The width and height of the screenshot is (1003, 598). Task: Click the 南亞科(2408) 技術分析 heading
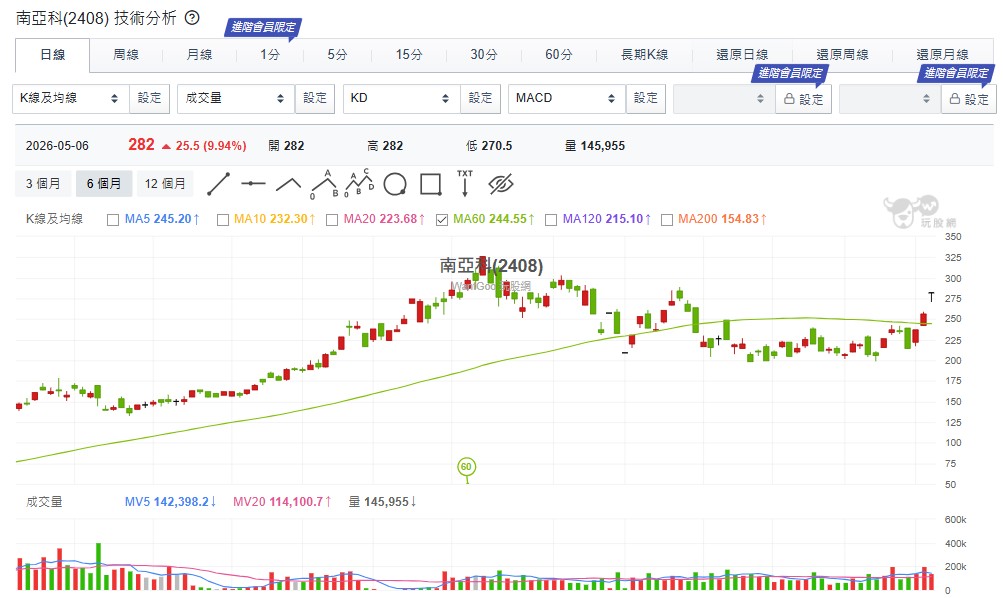96,18
